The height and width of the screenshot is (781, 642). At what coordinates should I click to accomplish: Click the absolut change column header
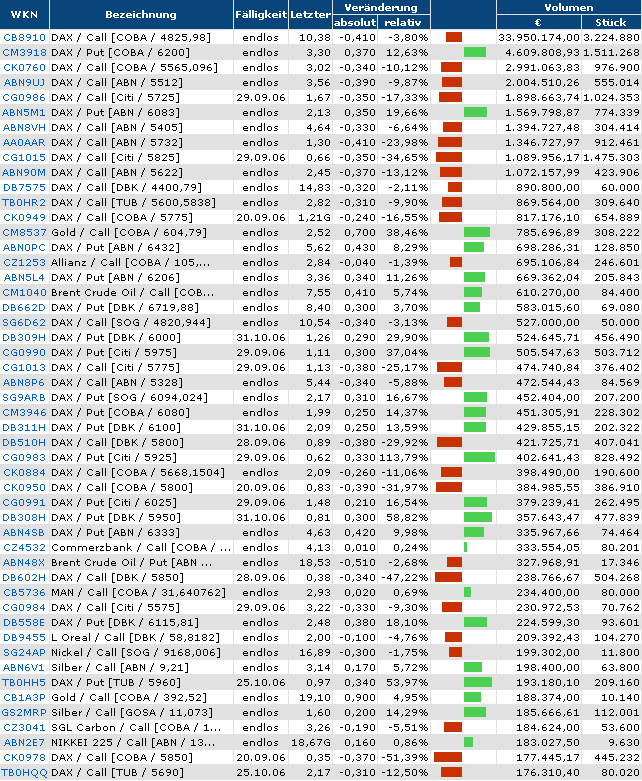click(x=355, y=22)
